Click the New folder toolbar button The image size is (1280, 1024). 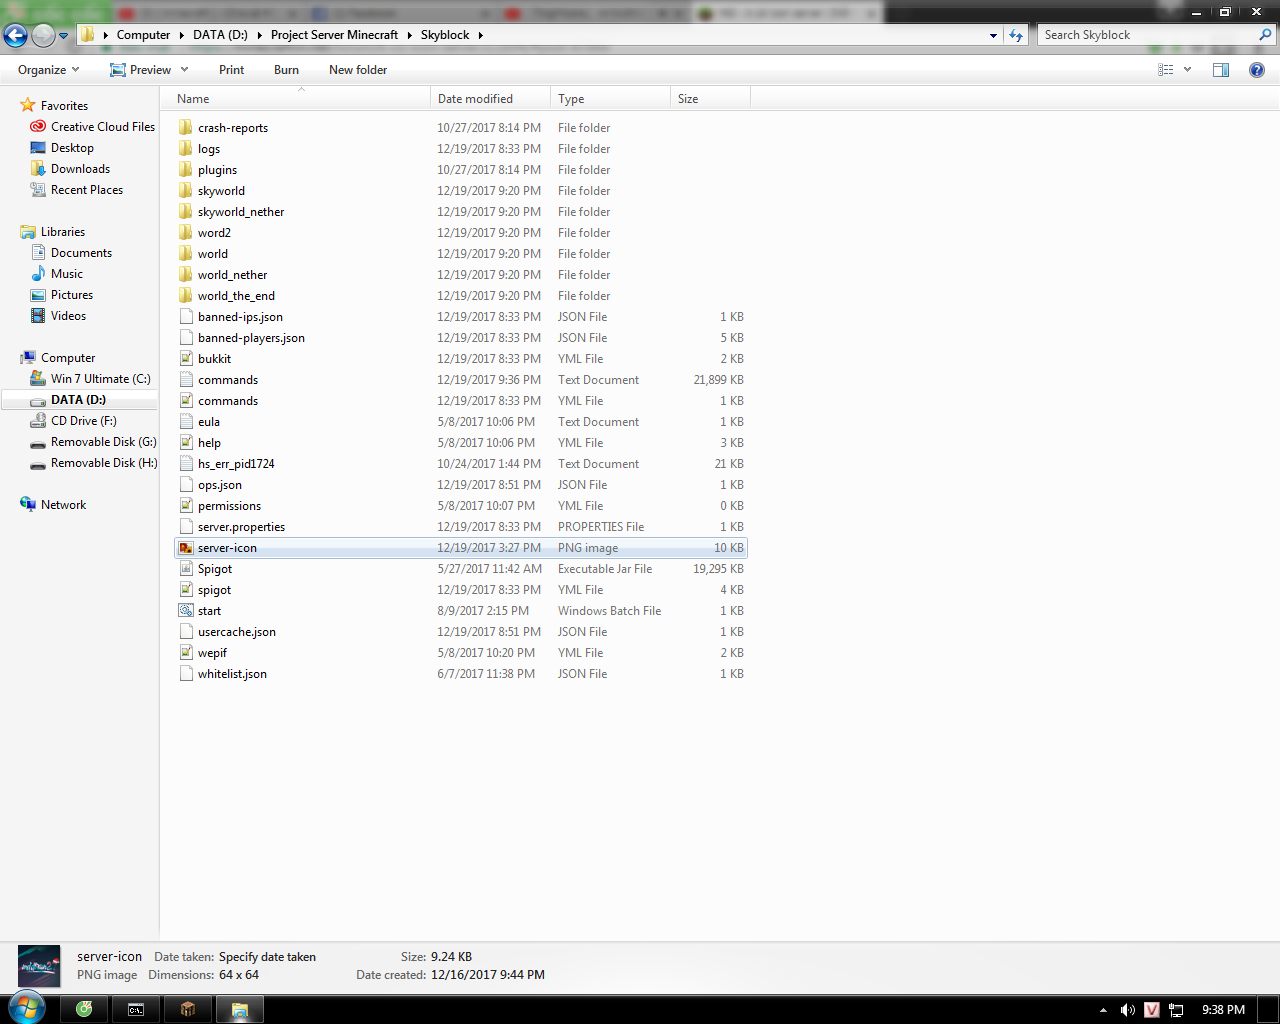coord(358,70)
